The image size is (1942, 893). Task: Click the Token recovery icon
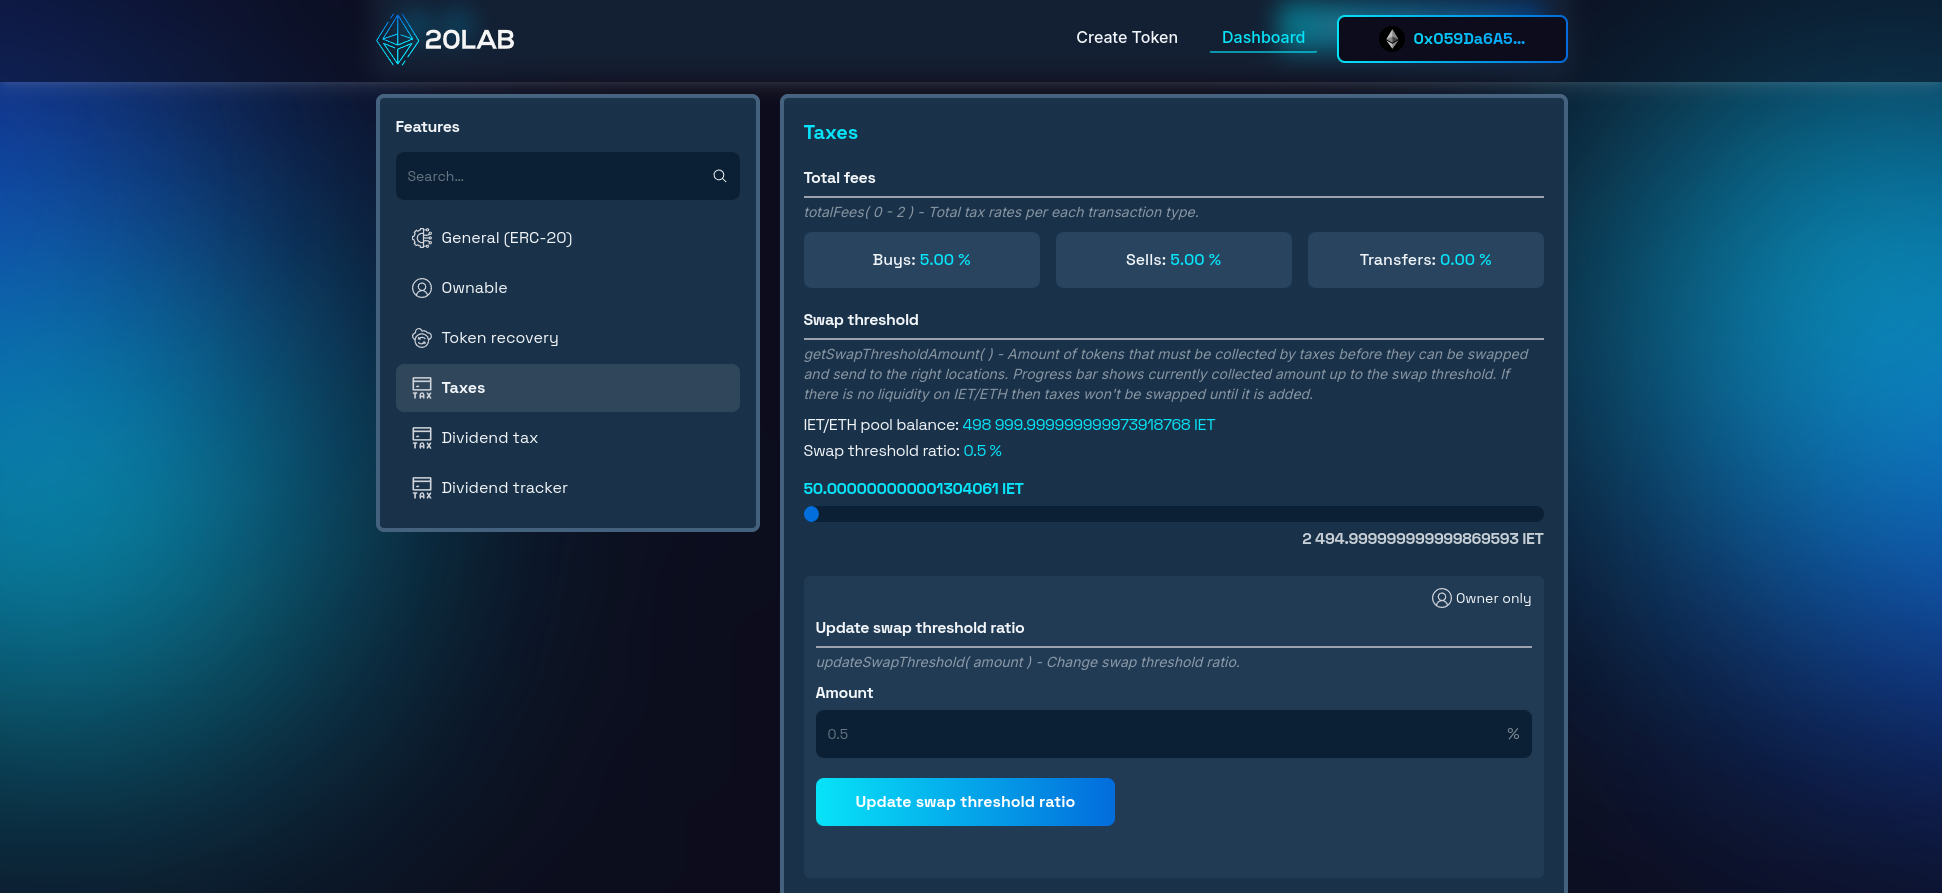pyautogui.click(x=422, y=338)
